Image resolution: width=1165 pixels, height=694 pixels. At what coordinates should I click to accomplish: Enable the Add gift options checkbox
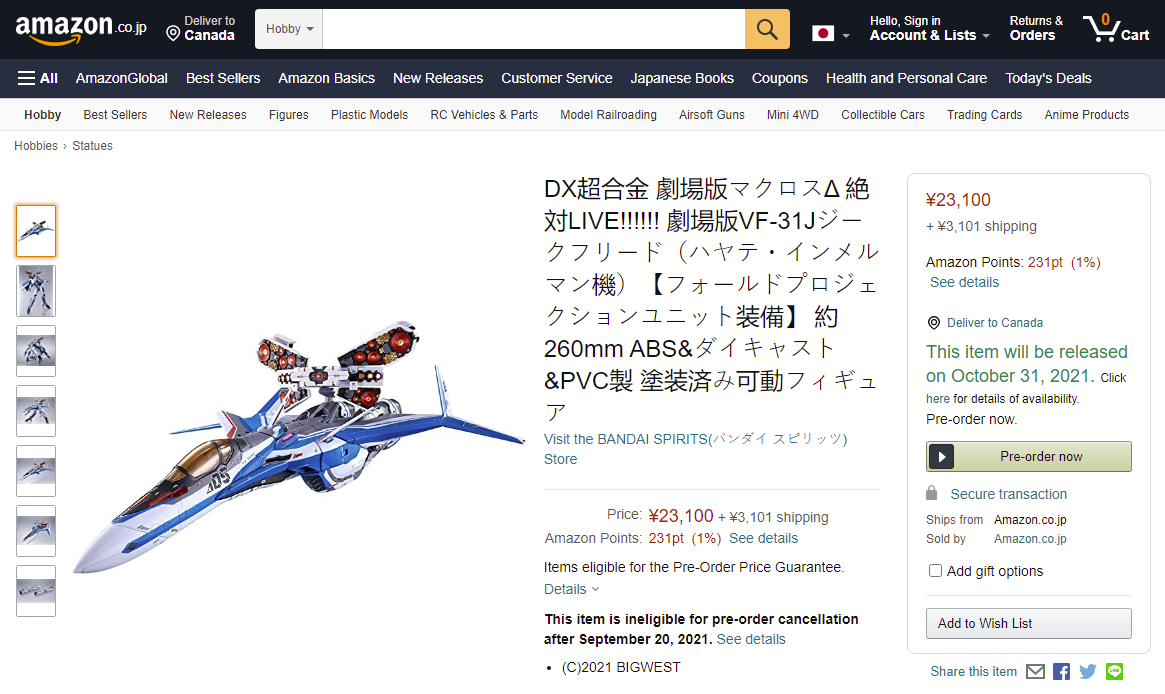click(x=935, y=571)
